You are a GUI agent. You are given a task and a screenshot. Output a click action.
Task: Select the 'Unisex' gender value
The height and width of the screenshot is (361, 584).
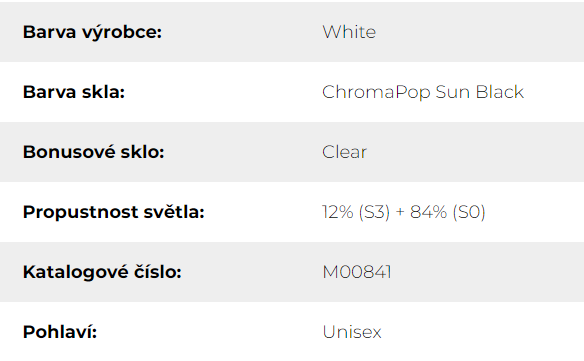tap(352, 332)
